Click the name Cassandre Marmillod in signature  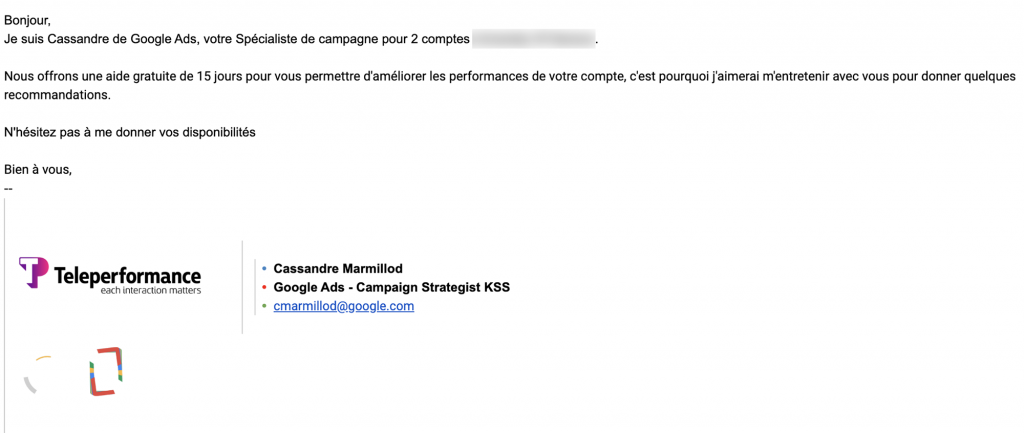338,269
